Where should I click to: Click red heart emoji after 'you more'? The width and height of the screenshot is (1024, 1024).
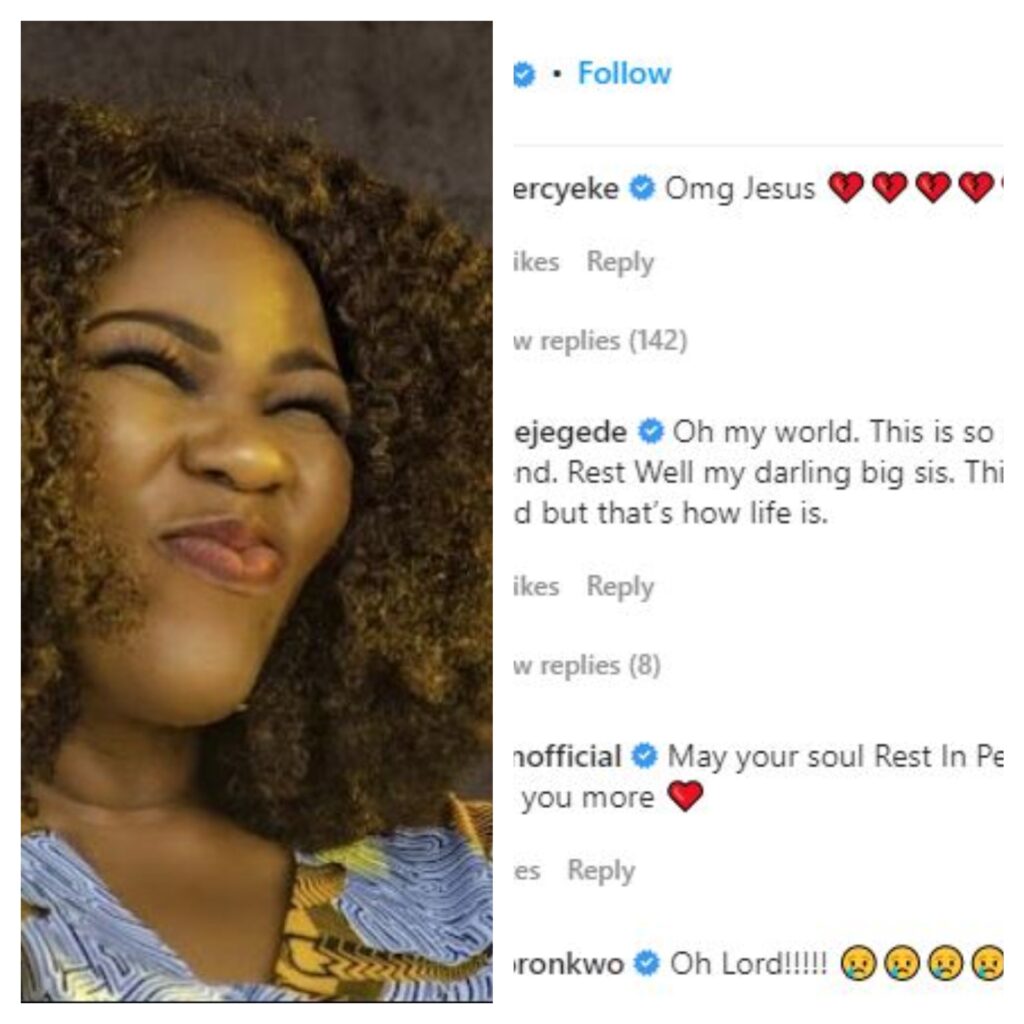point(685,796)
